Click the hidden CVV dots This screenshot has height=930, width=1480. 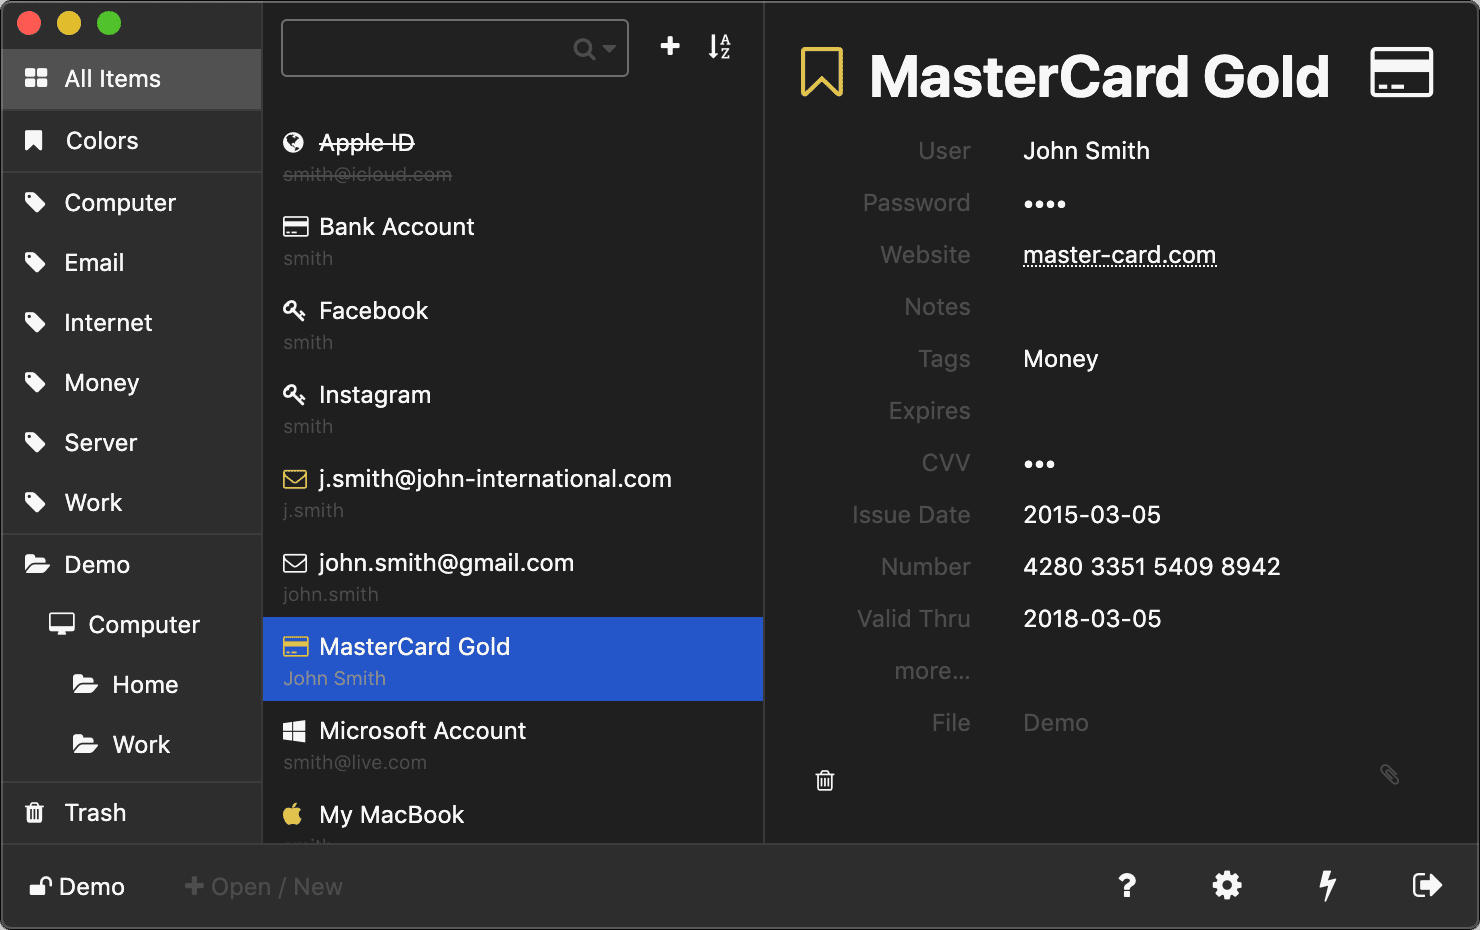(1039, 464)
